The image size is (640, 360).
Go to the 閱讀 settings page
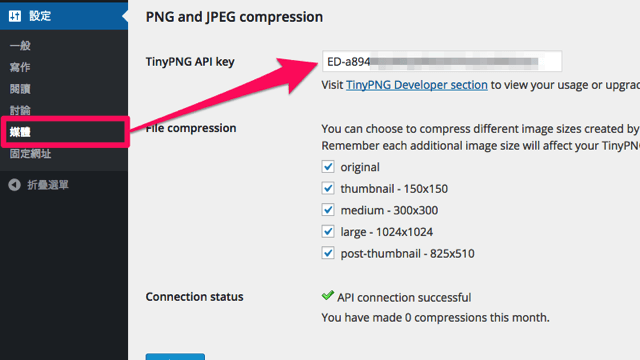(x=20, y=89)
